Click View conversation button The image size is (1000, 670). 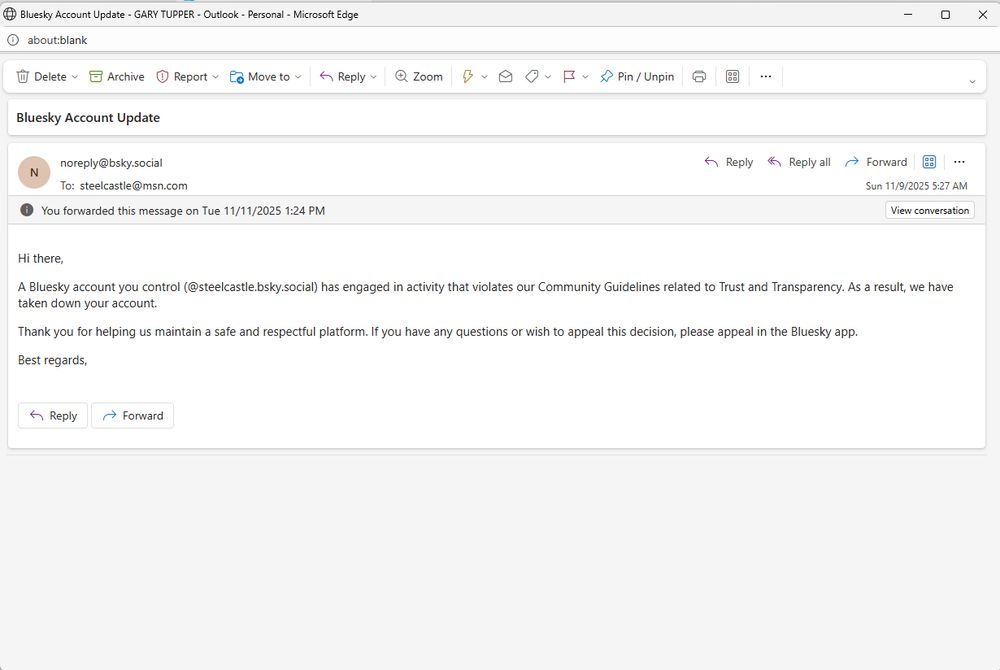point(930,210)
